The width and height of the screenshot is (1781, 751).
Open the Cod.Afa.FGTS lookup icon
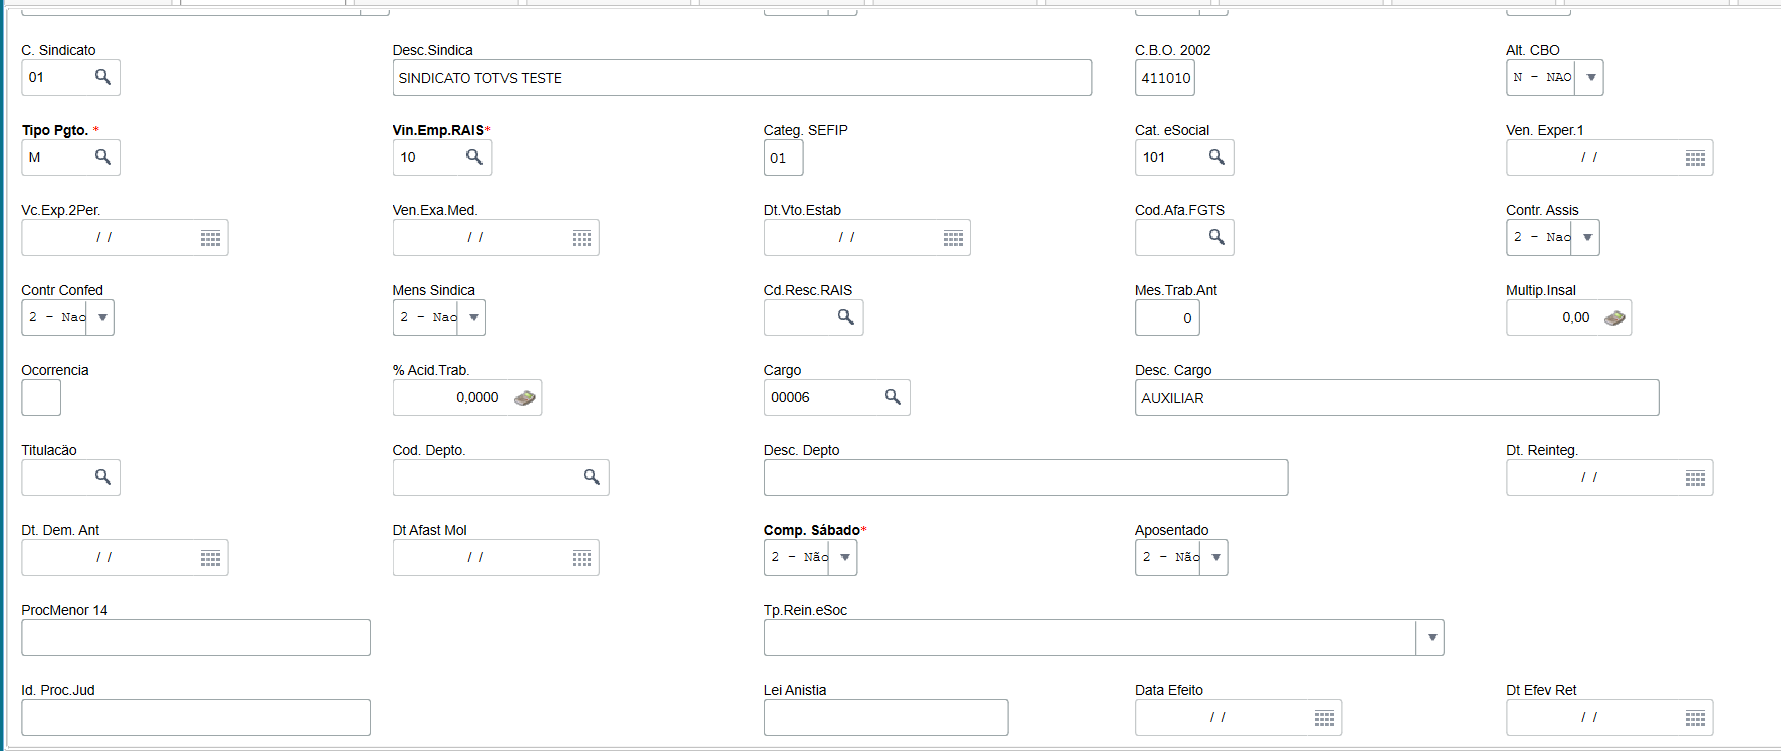point(1216,237)
